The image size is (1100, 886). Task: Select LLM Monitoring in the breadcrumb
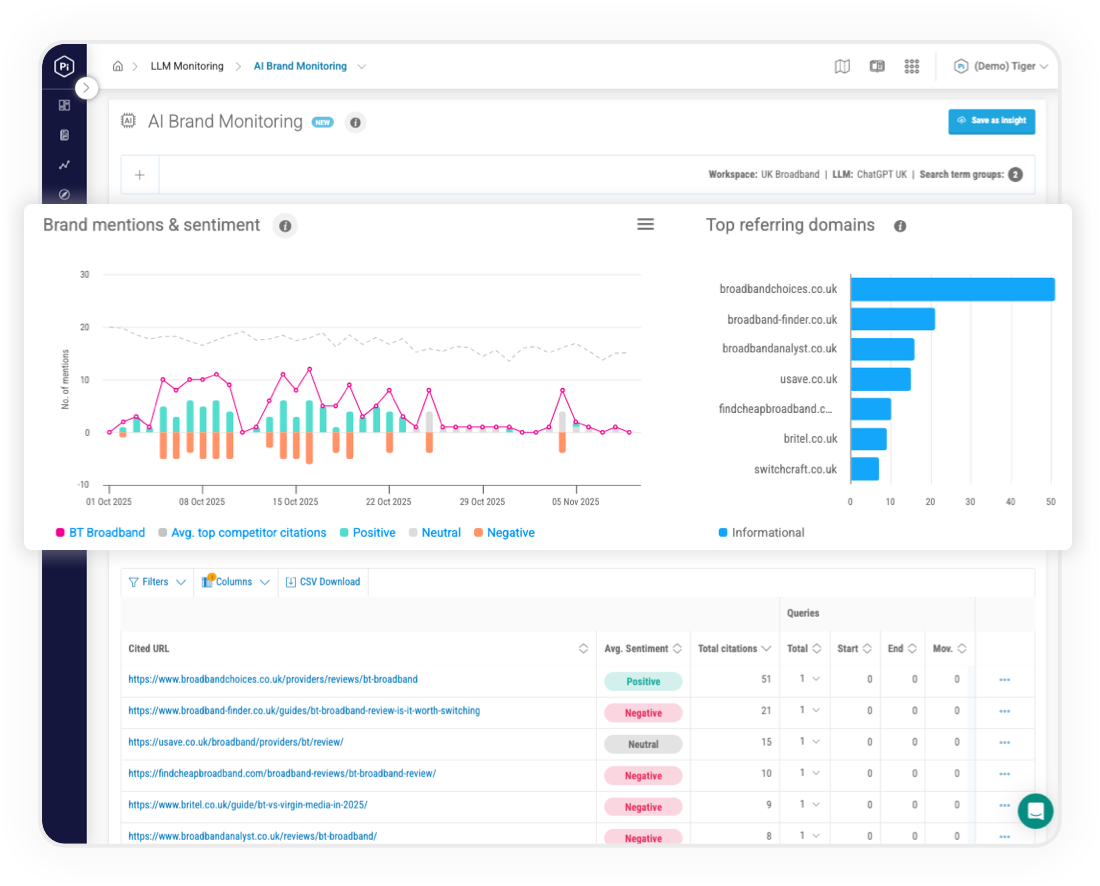click(187, 66)
